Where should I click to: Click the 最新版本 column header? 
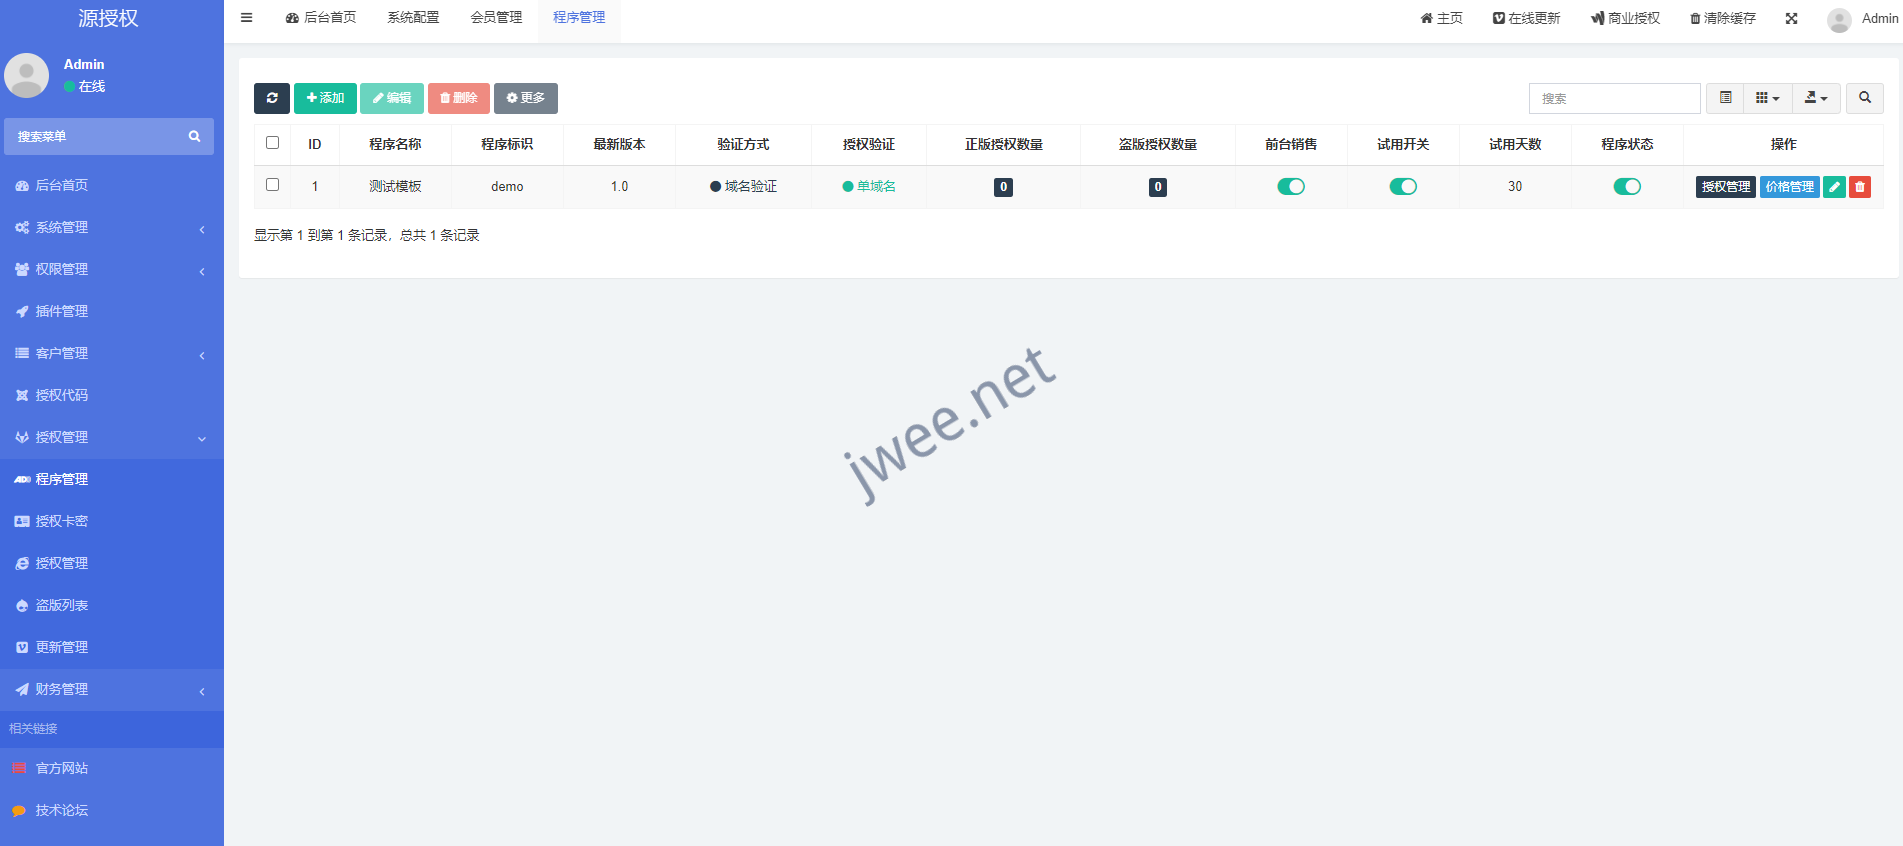point(619,144)
